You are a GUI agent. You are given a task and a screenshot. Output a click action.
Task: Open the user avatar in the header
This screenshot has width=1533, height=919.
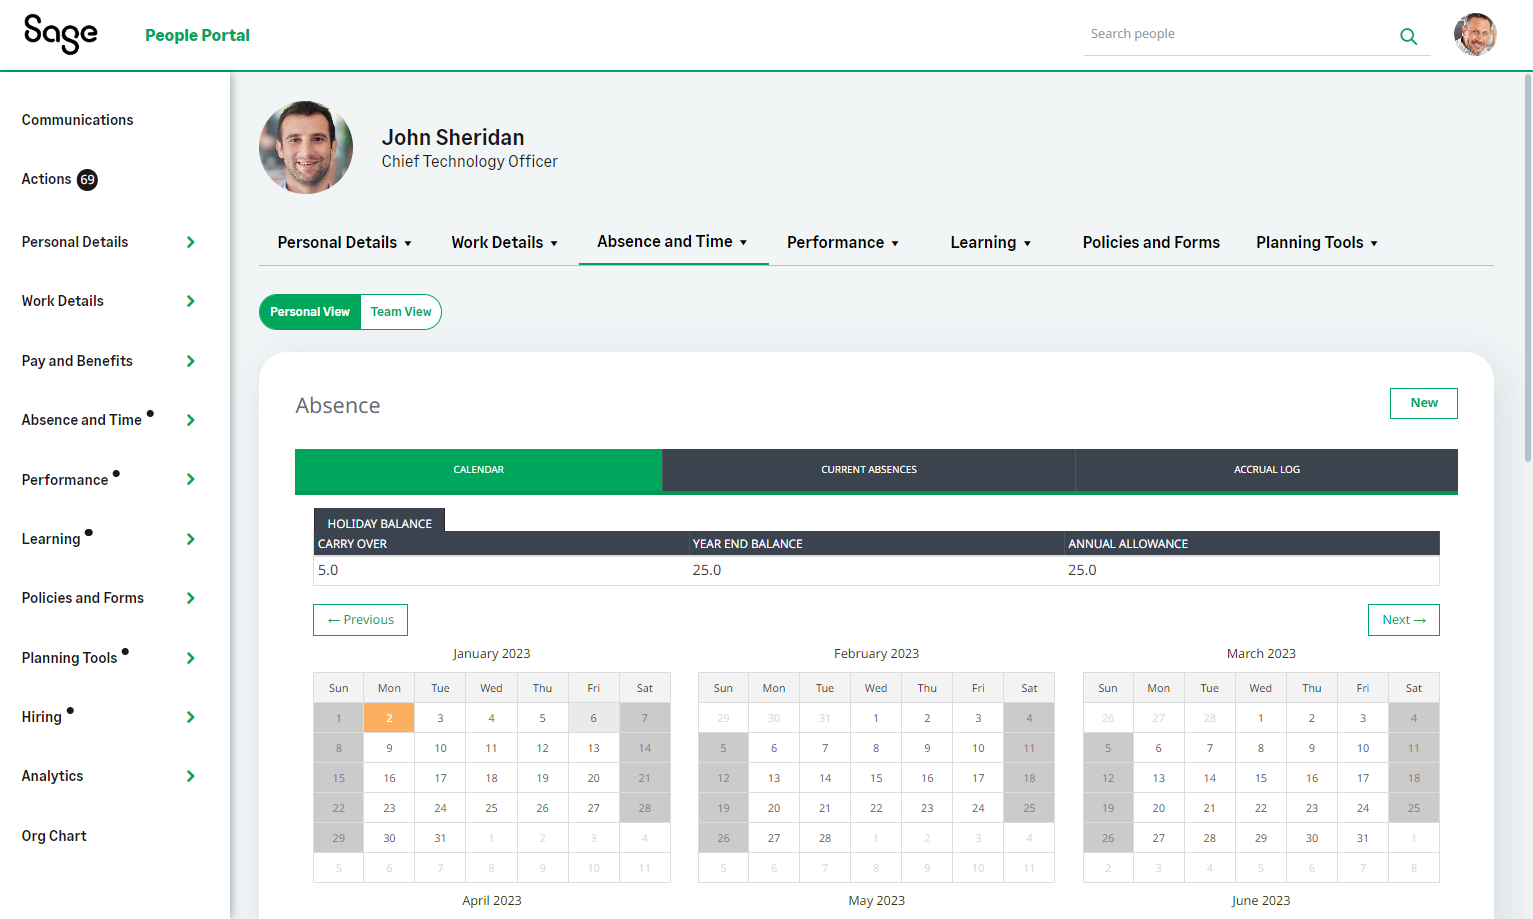click(x=1474, y=35)
